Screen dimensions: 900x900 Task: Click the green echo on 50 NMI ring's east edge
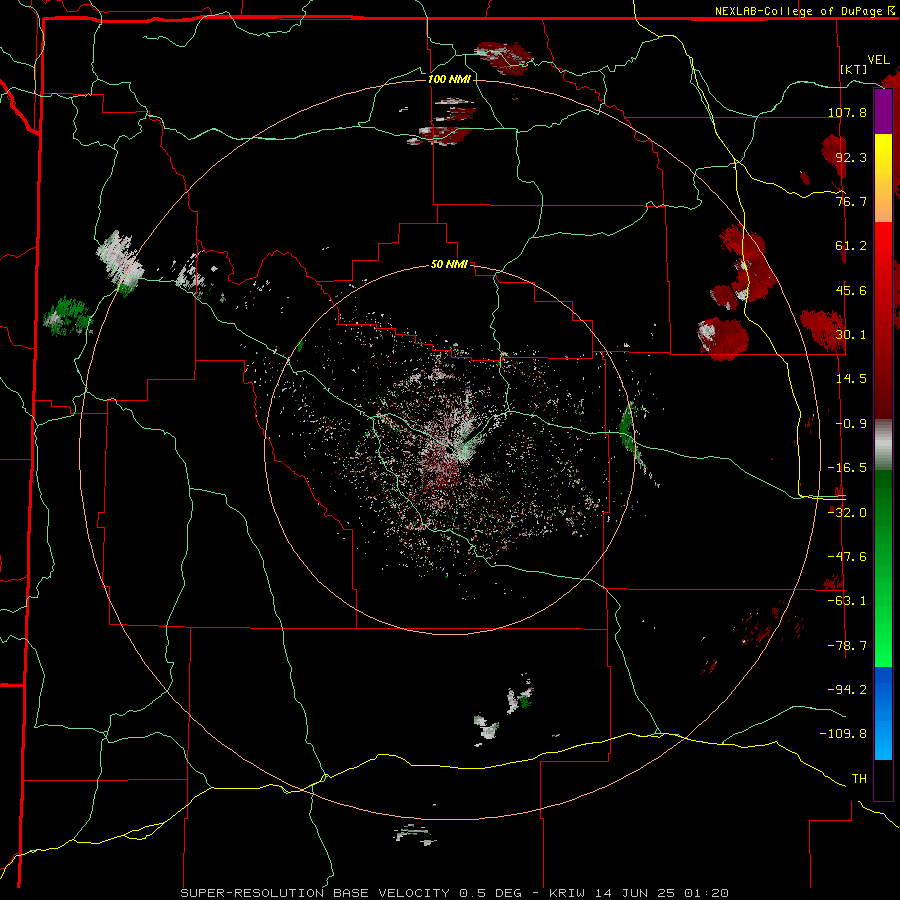click(627, 427)
